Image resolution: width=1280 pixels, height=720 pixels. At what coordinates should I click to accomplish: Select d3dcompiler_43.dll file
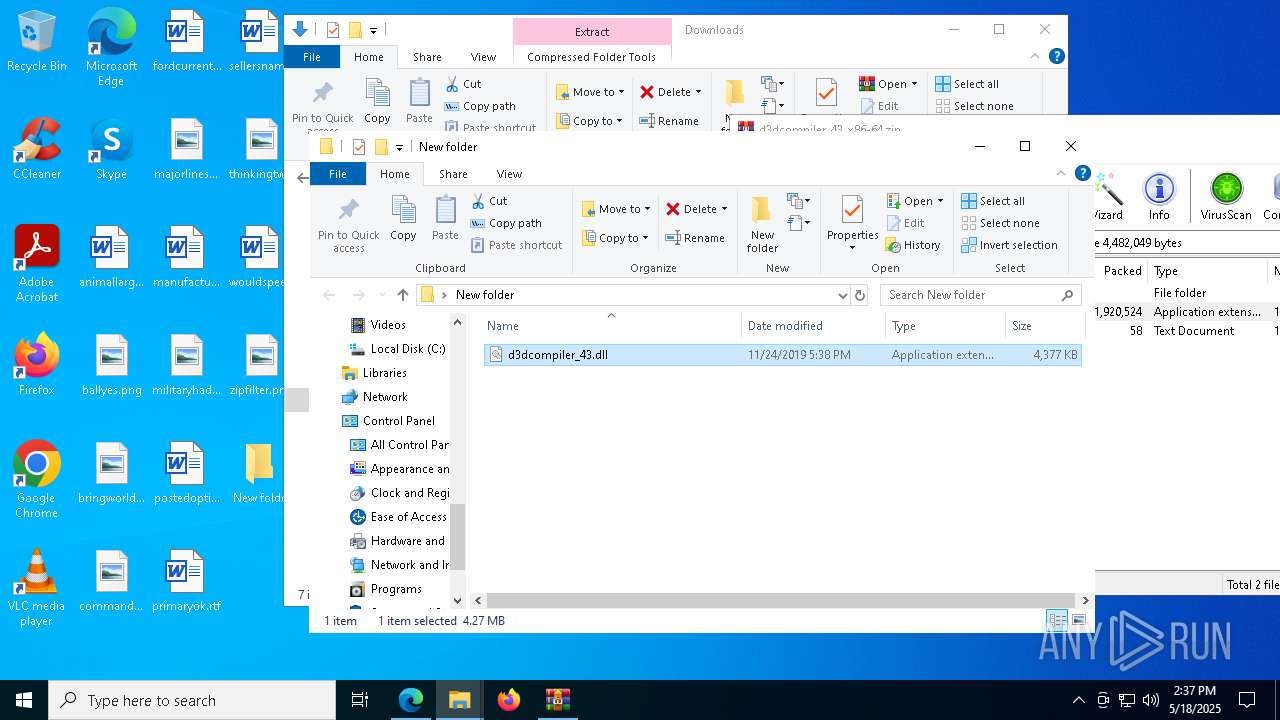(x=782, y=355)
